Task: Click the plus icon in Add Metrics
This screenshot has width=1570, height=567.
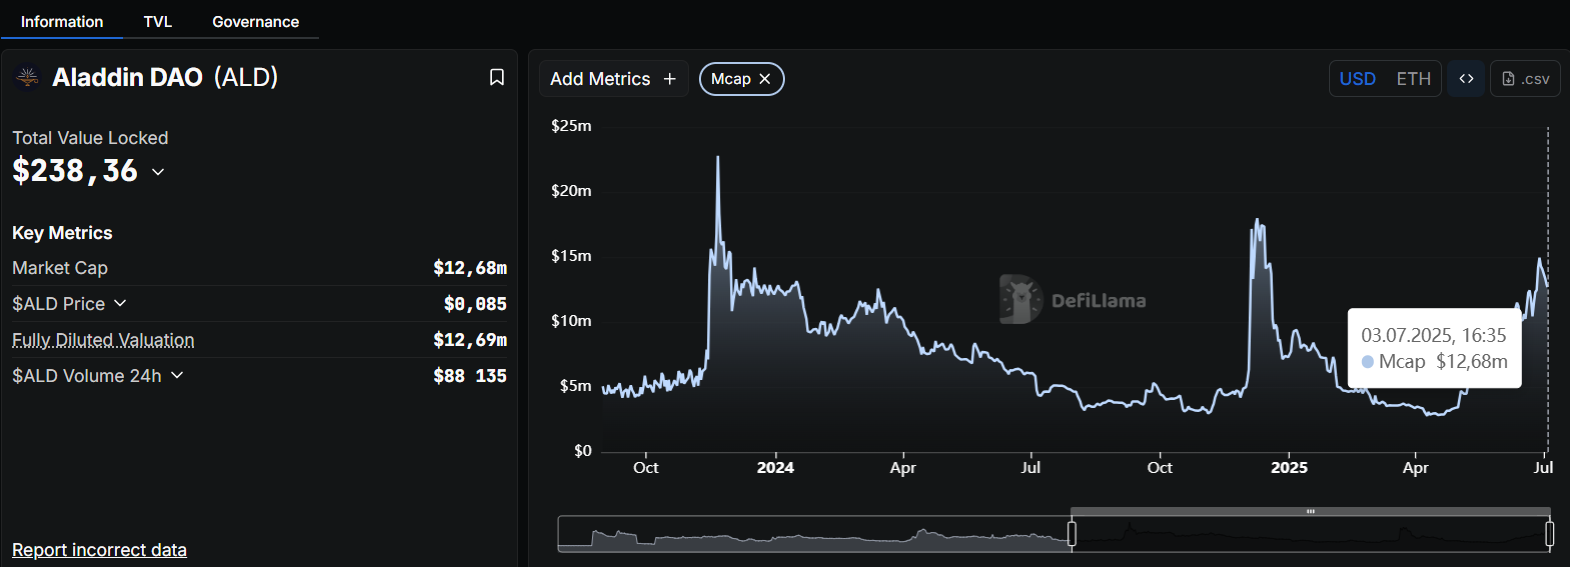Action: [x=670, y=79]
